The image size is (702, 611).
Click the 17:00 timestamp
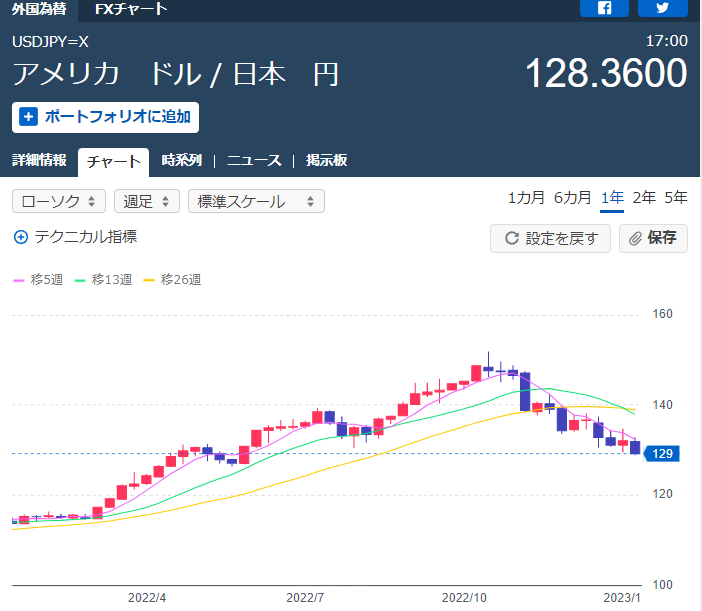point(667,41)
